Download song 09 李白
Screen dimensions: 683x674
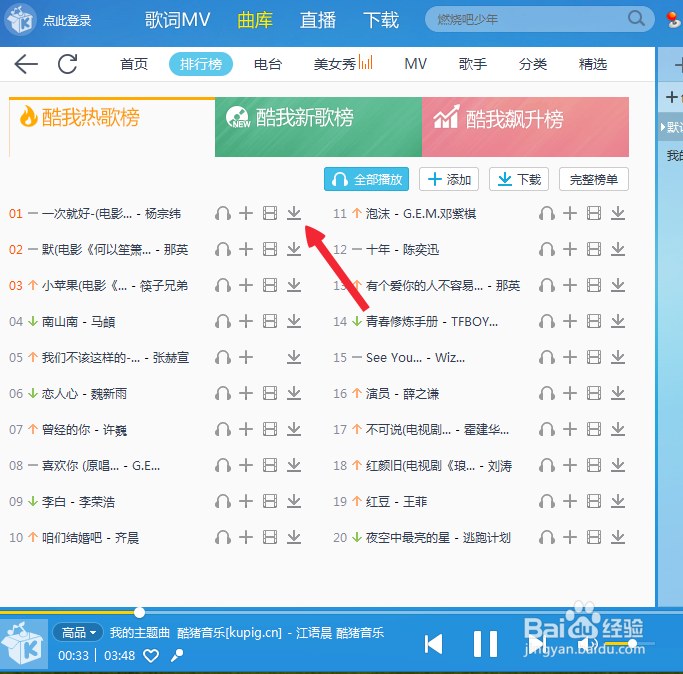294,501
